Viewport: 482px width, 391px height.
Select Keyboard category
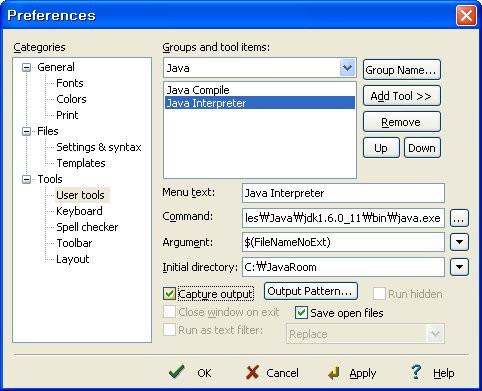click(x=79, y=211)
